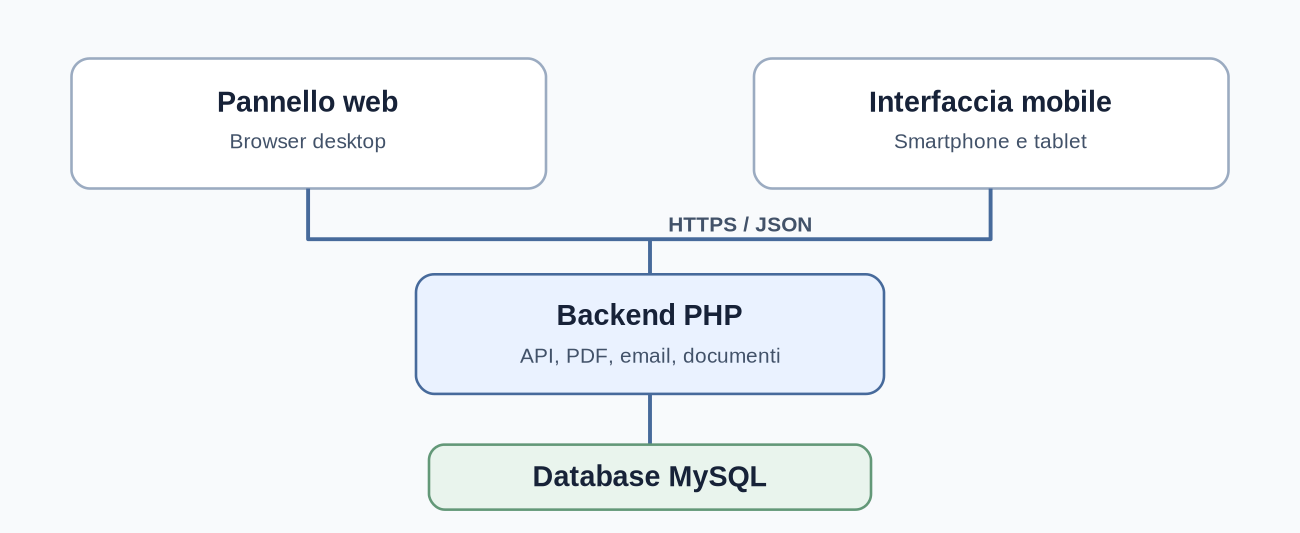Click the Pannello web box
This screenshot has height=533, width=1300.
pyautogui.click(x=308, y=123)
